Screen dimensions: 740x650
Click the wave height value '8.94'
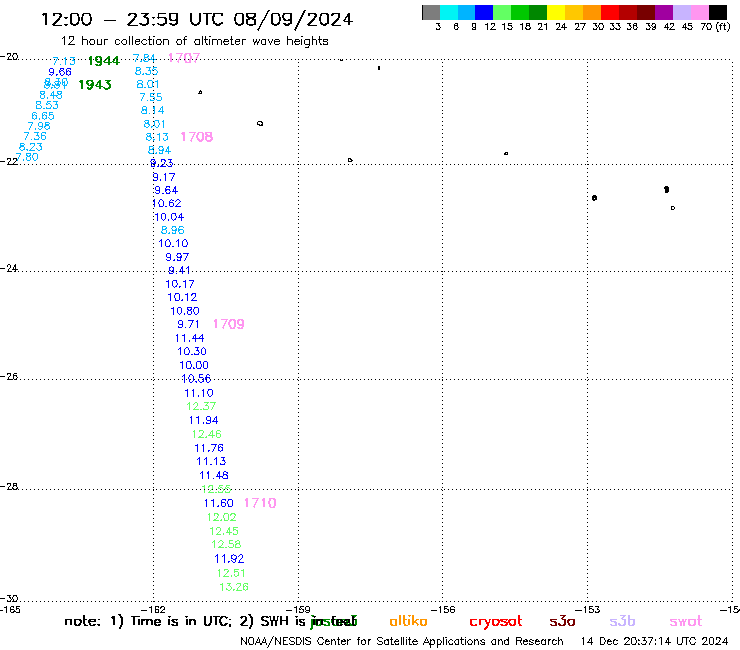(x=160, y=150)
